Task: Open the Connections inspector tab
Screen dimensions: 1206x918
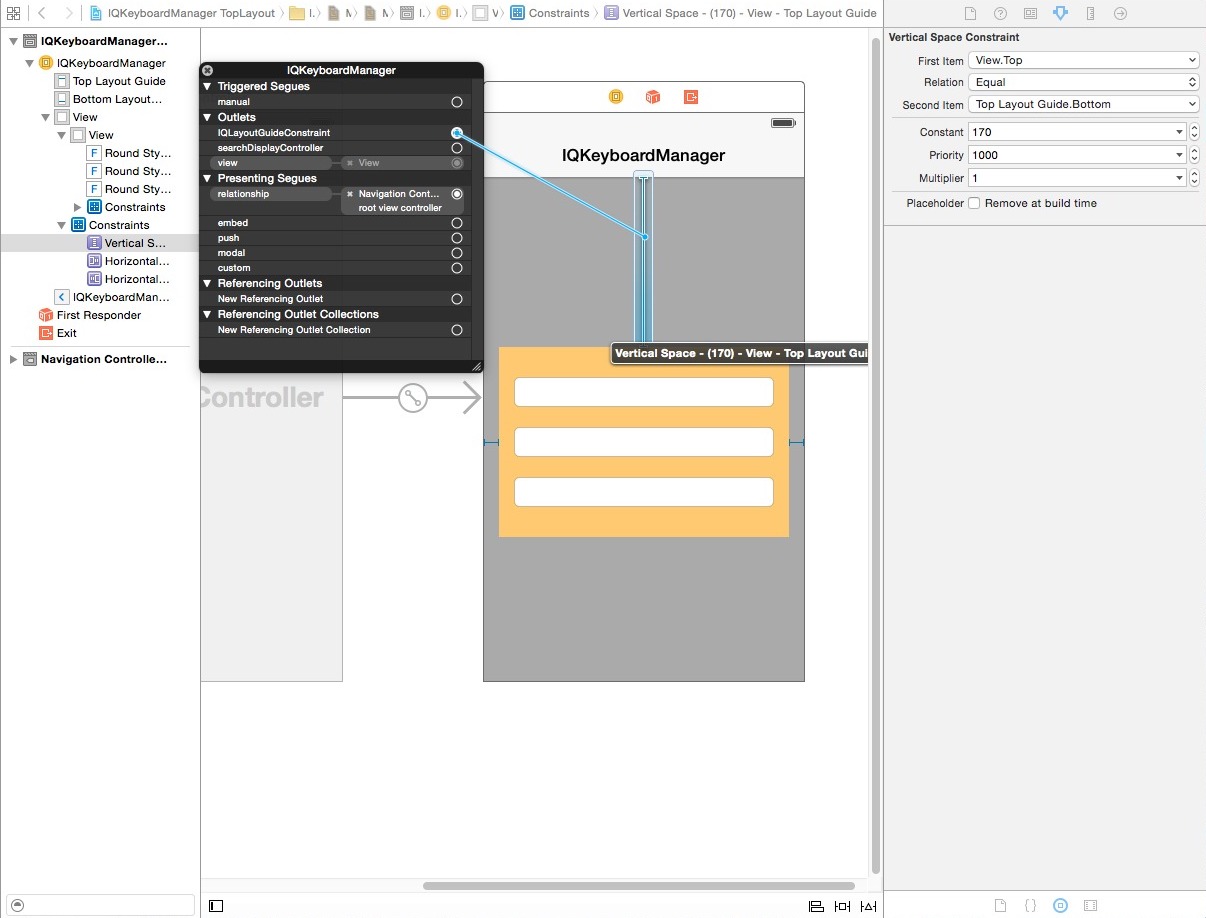Action: 1120,14
